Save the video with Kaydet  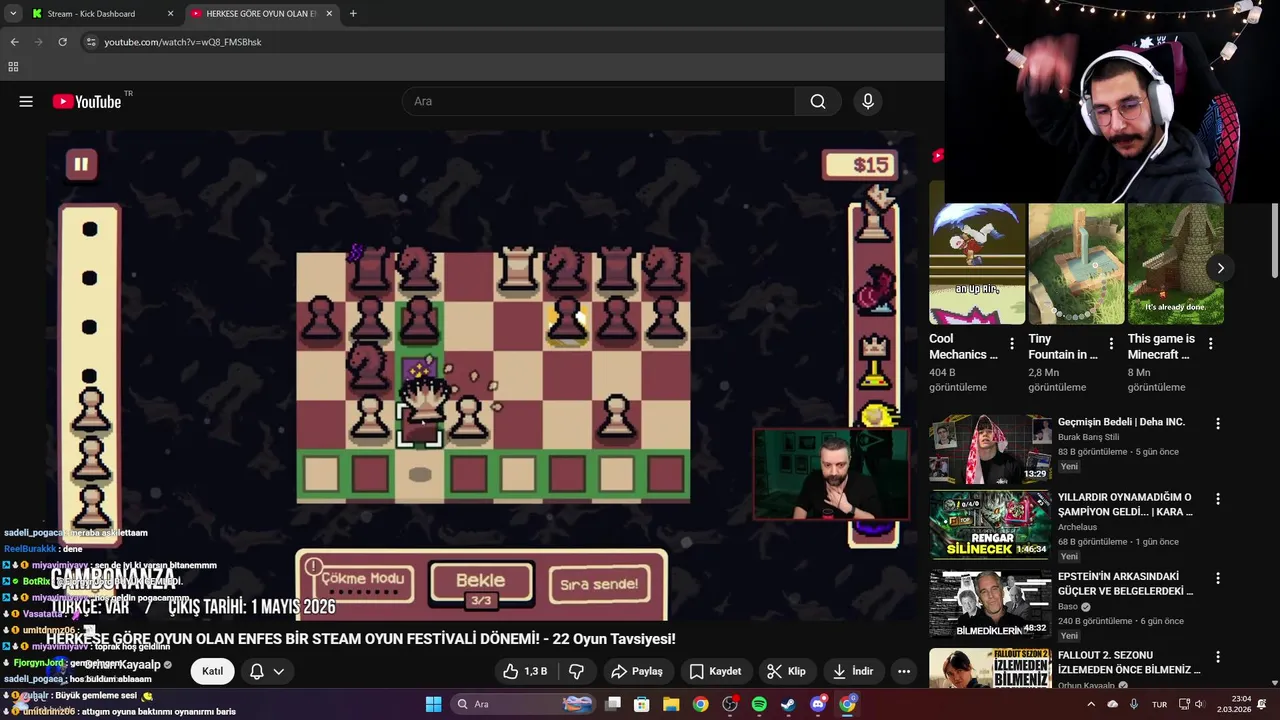[715, 671]
